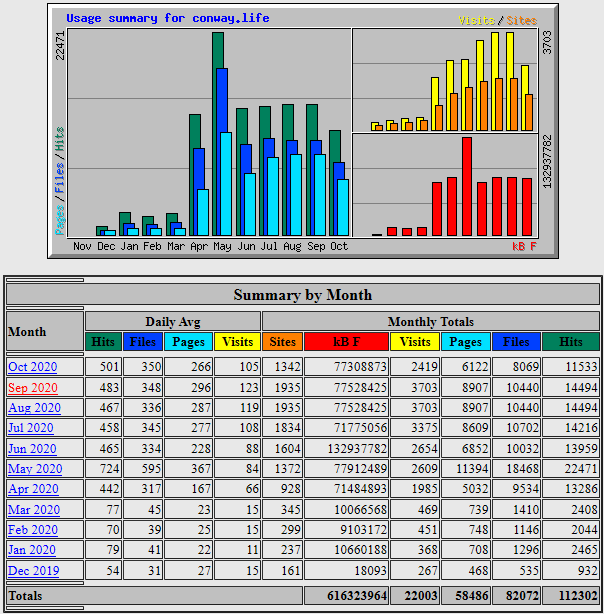This screenshot has width=604, height=614.
Task: Open the Aug 2020 monthly statistics
Action: click(x=34, y=408)
